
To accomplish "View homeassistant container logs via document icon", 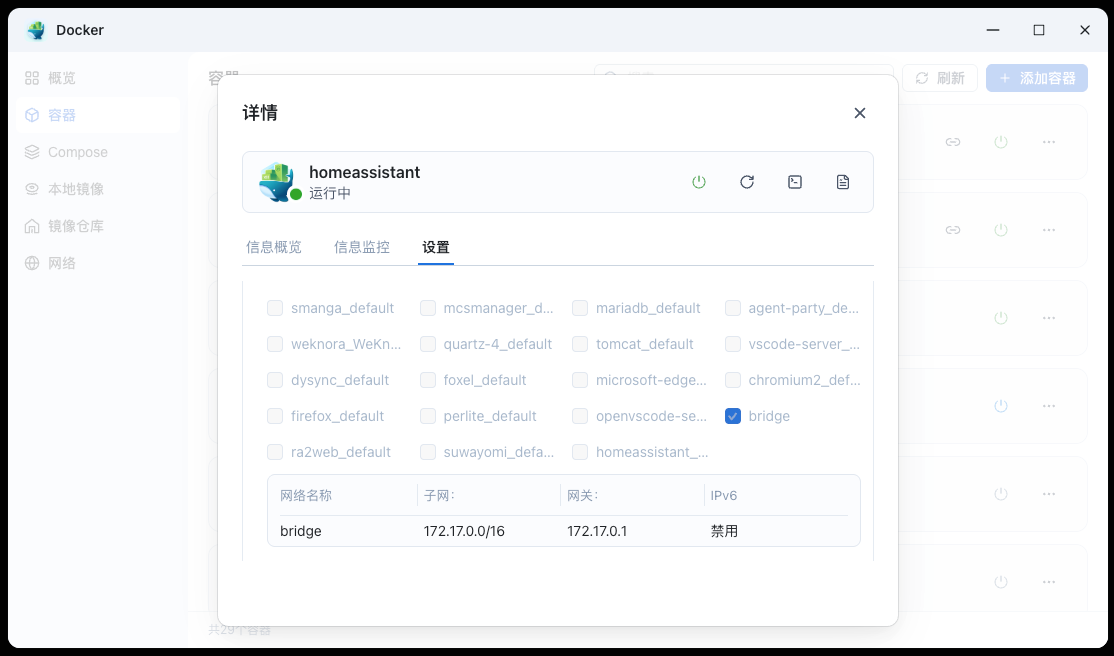I will pyautogui.click(x=843, y=181).
